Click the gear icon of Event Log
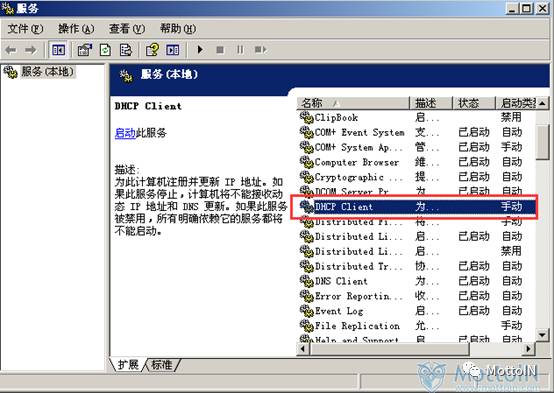 pos(306,311)
